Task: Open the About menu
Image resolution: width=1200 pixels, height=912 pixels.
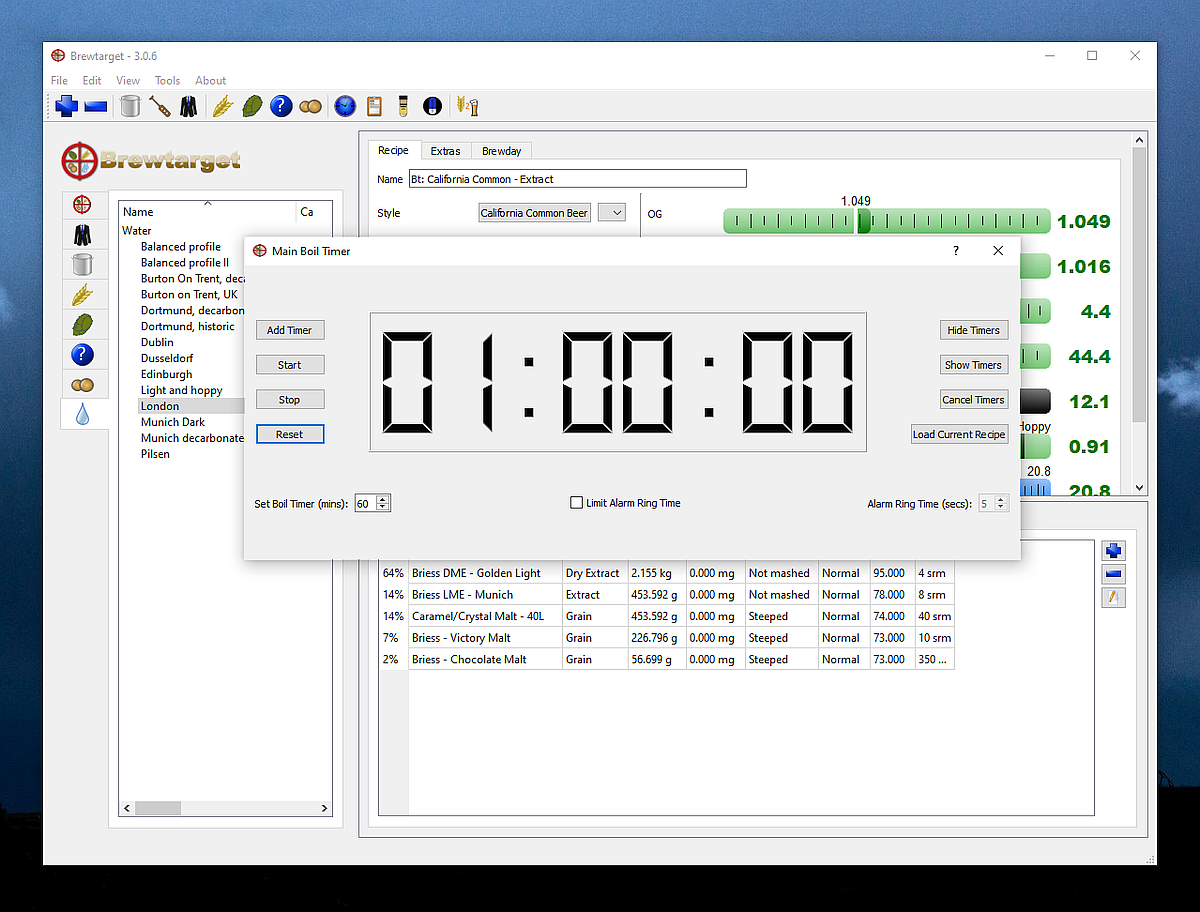Action: 210,81
